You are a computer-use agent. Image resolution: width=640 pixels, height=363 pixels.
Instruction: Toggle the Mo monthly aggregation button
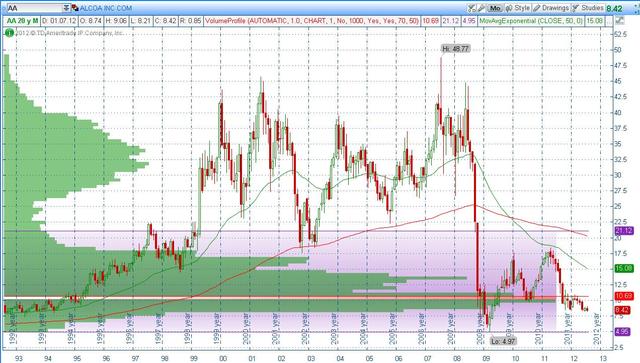coord(495,8)
